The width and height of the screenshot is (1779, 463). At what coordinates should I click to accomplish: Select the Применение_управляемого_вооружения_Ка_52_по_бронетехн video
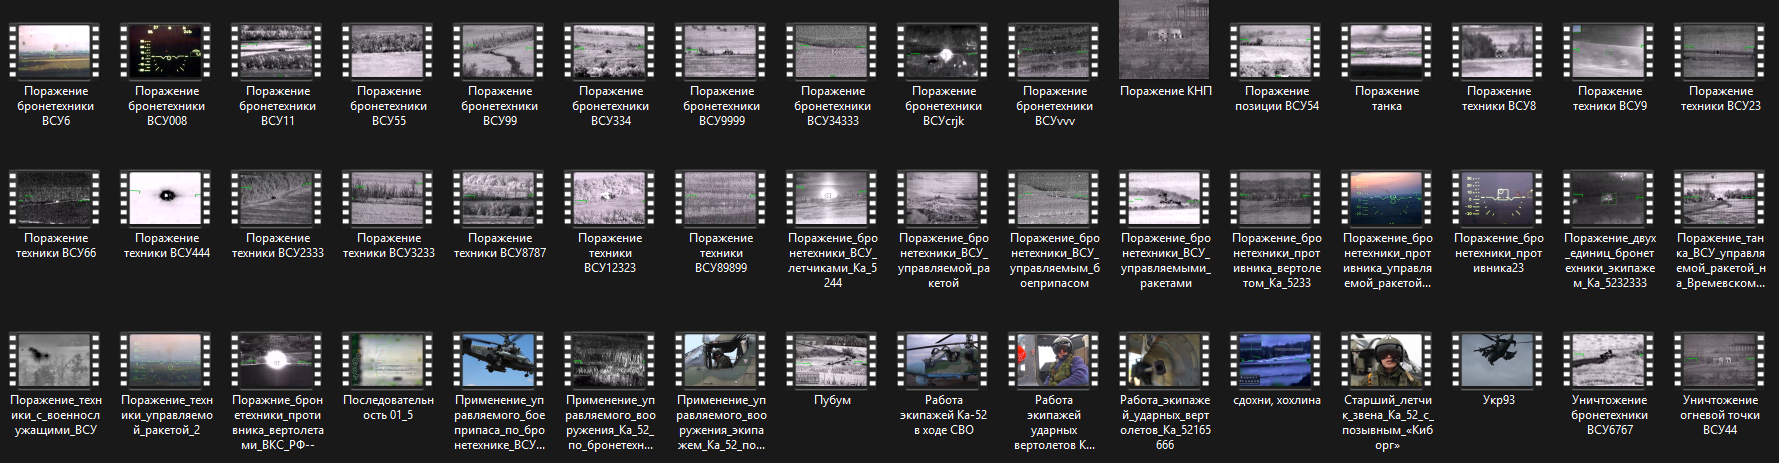coord(611,360)
